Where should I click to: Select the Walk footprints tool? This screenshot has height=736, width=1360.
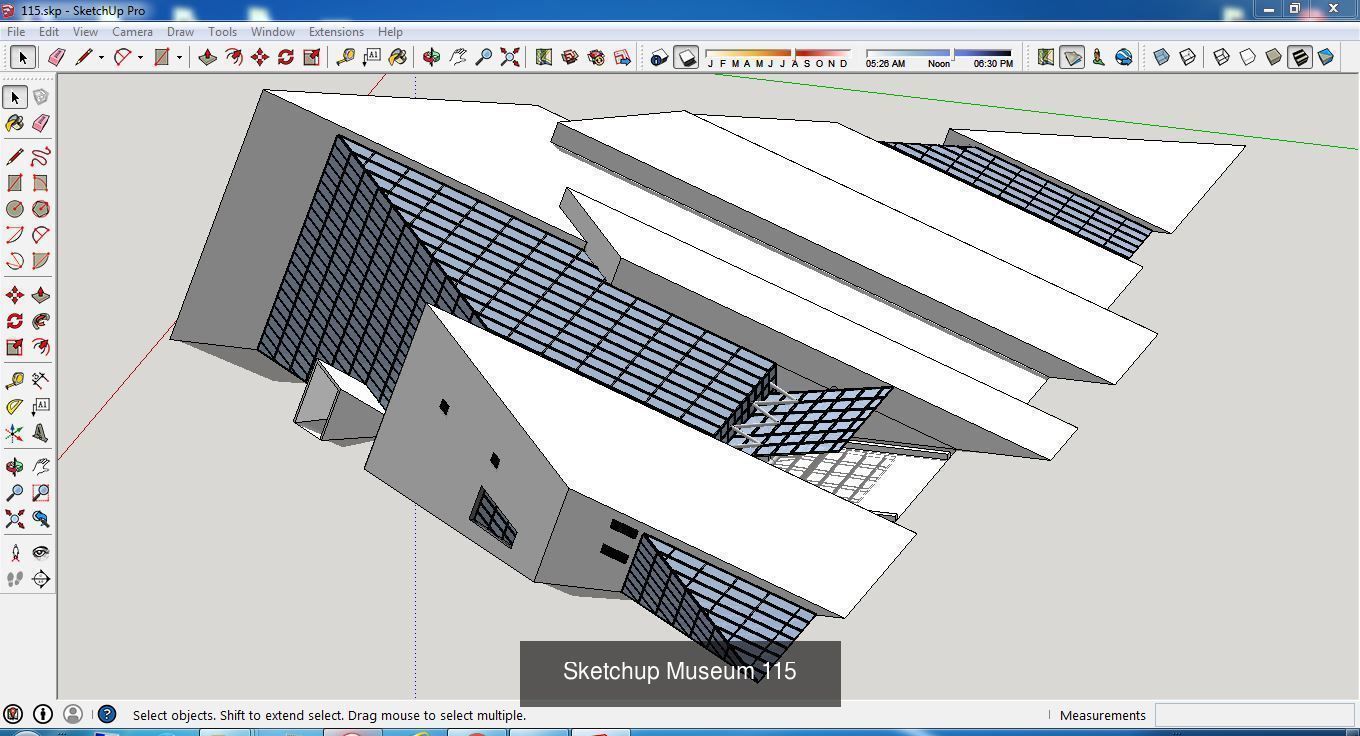click(15, 579)
